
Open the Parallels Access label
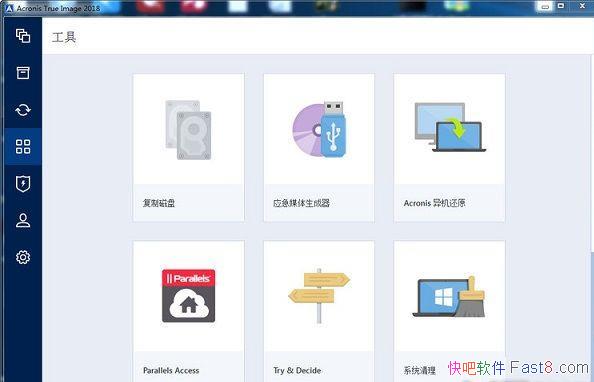pyautogui.click(x=171, y=370)
